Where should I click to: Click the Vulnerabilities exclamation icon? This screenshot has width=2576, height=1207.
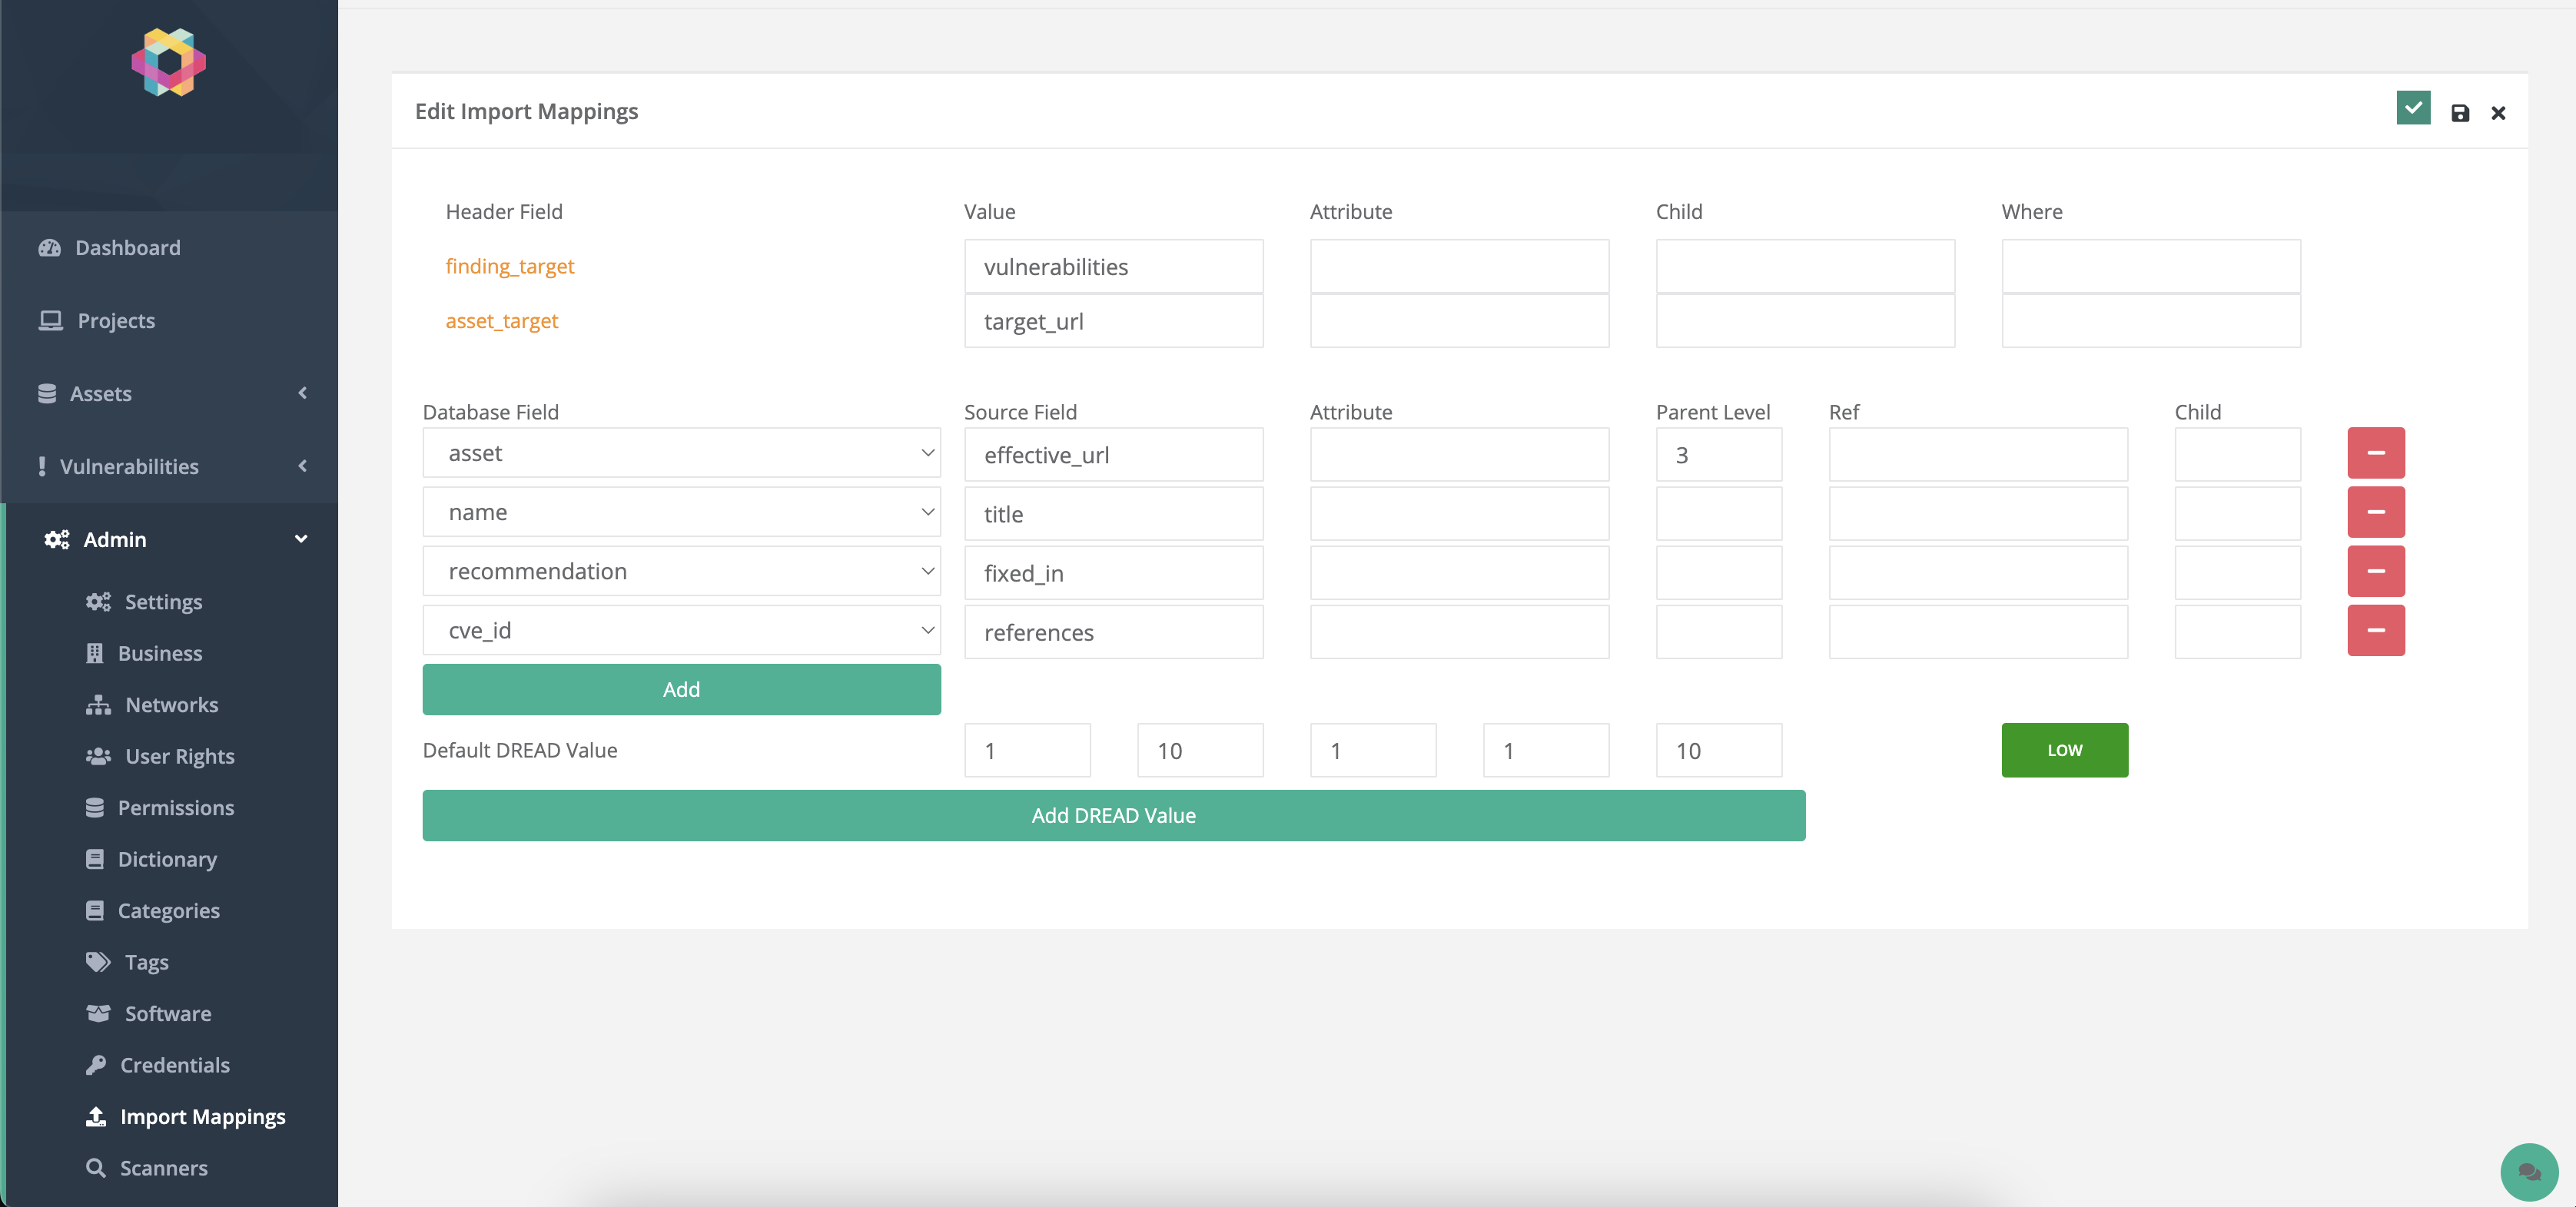tap(42, 466)
